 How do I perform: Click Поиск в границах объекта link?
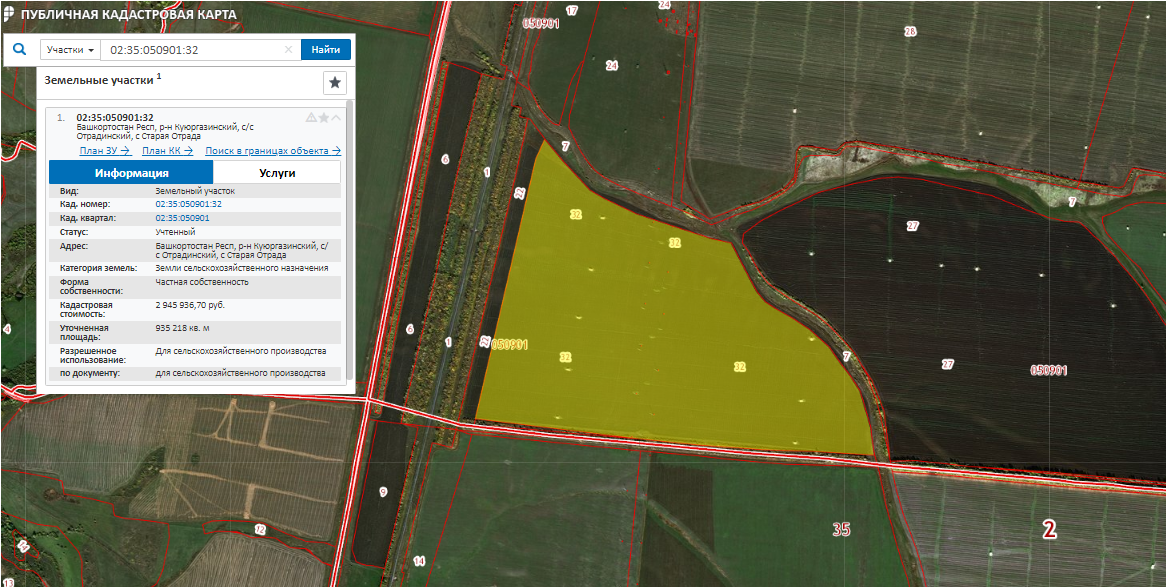(x=273, y=151)
